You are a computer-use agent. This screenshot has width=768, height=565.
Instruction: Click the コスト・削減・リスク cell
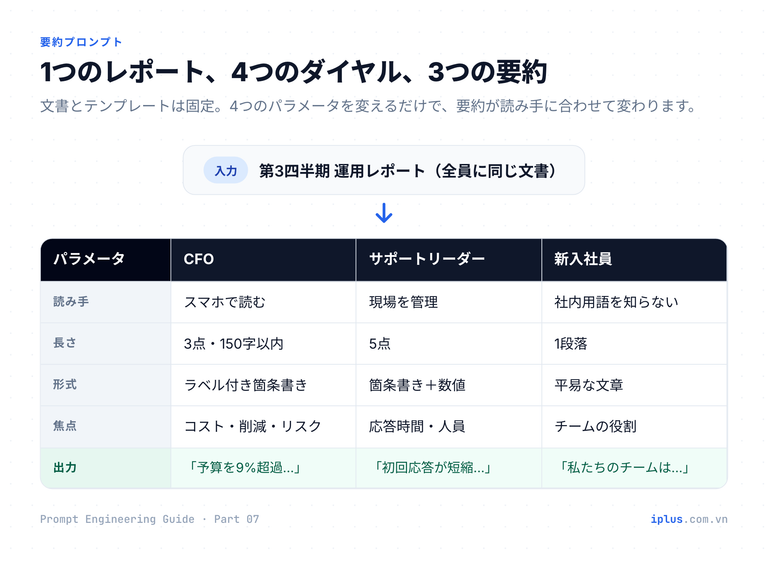point(263,426)
